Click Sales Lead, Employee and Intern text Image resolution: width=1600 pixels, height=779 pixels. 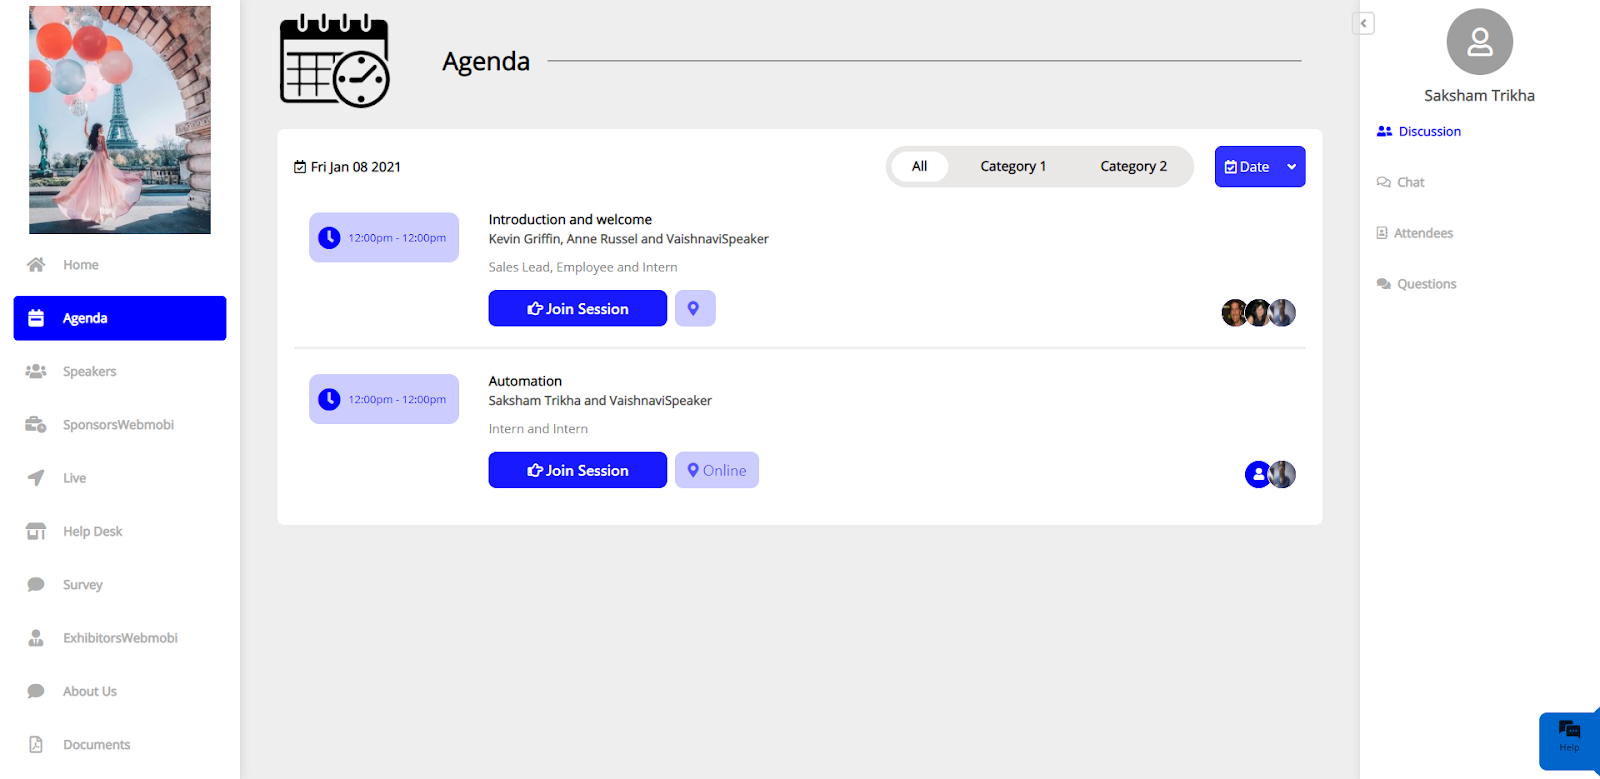[x=583, y=267]
